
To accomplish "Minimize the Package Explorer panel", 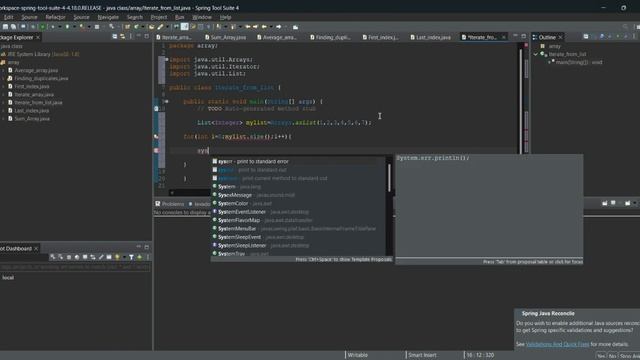I will (139, 37).
